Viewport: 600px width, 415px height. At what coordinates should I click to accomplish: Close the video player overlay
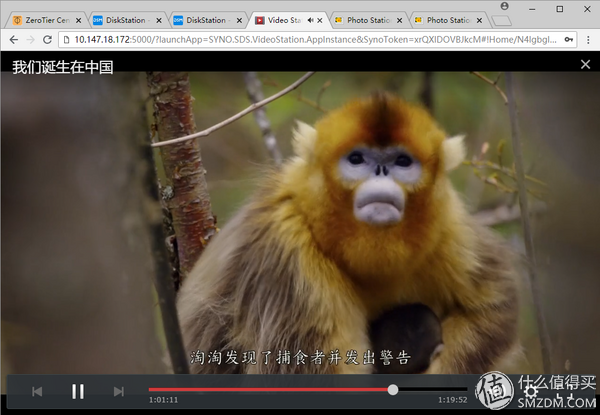point(585,64)
